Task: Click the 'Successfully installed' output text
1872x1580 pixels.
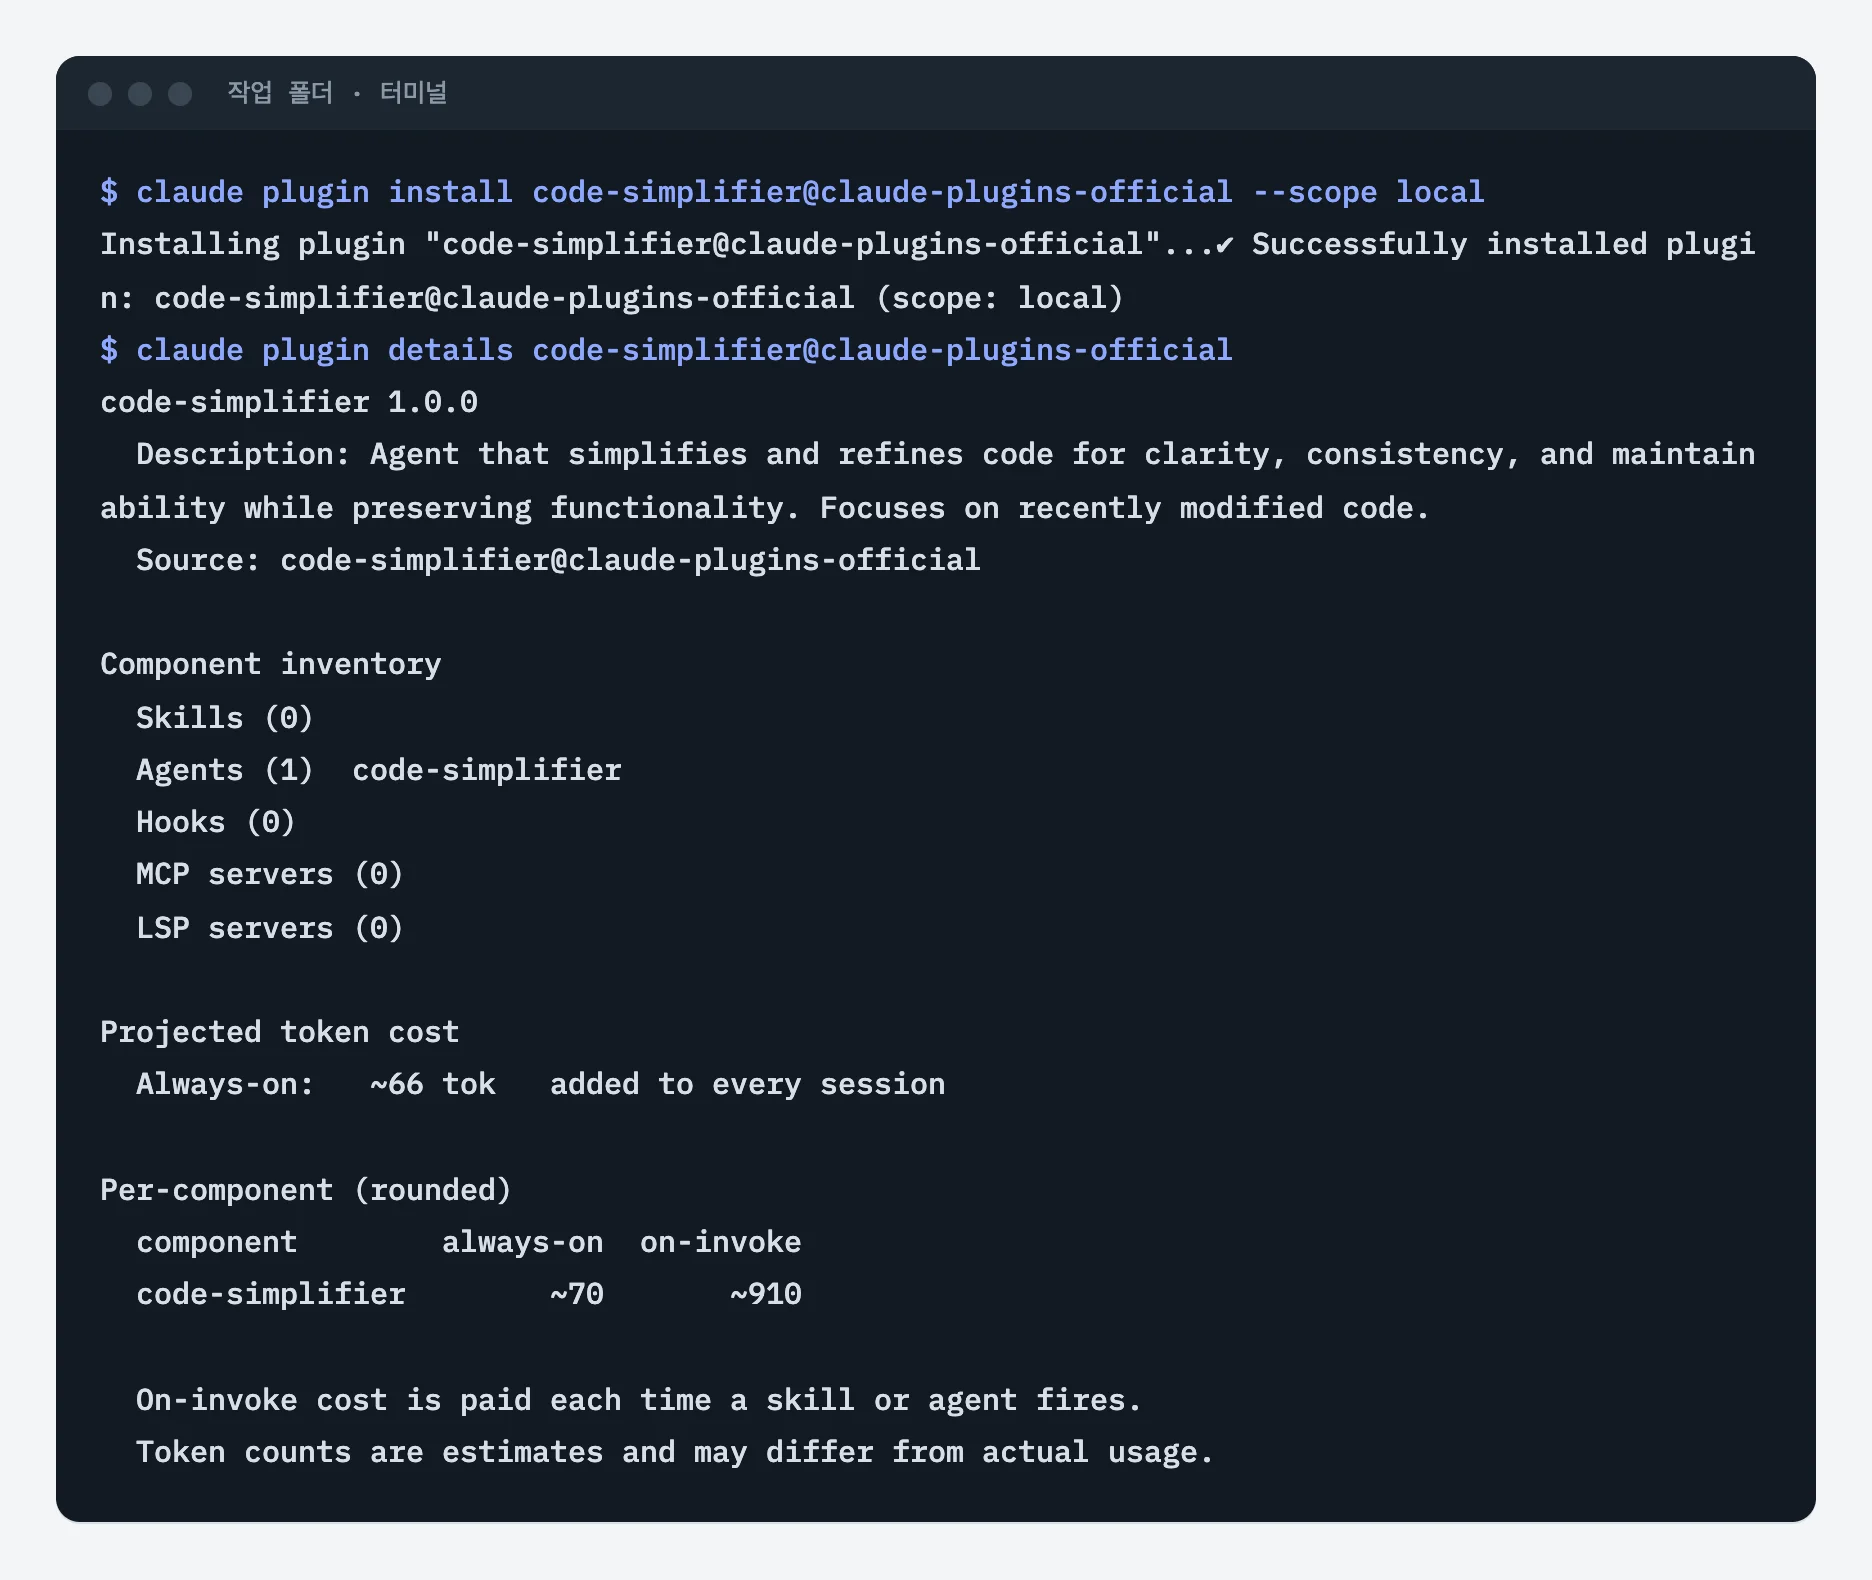Action: (x=1449, y=244)
